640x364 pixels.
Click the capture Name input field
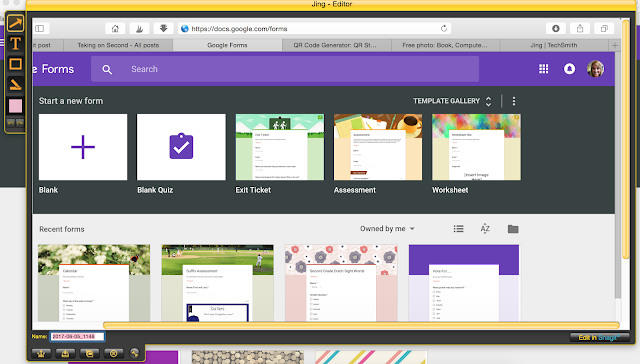click(x=77, y=336)
